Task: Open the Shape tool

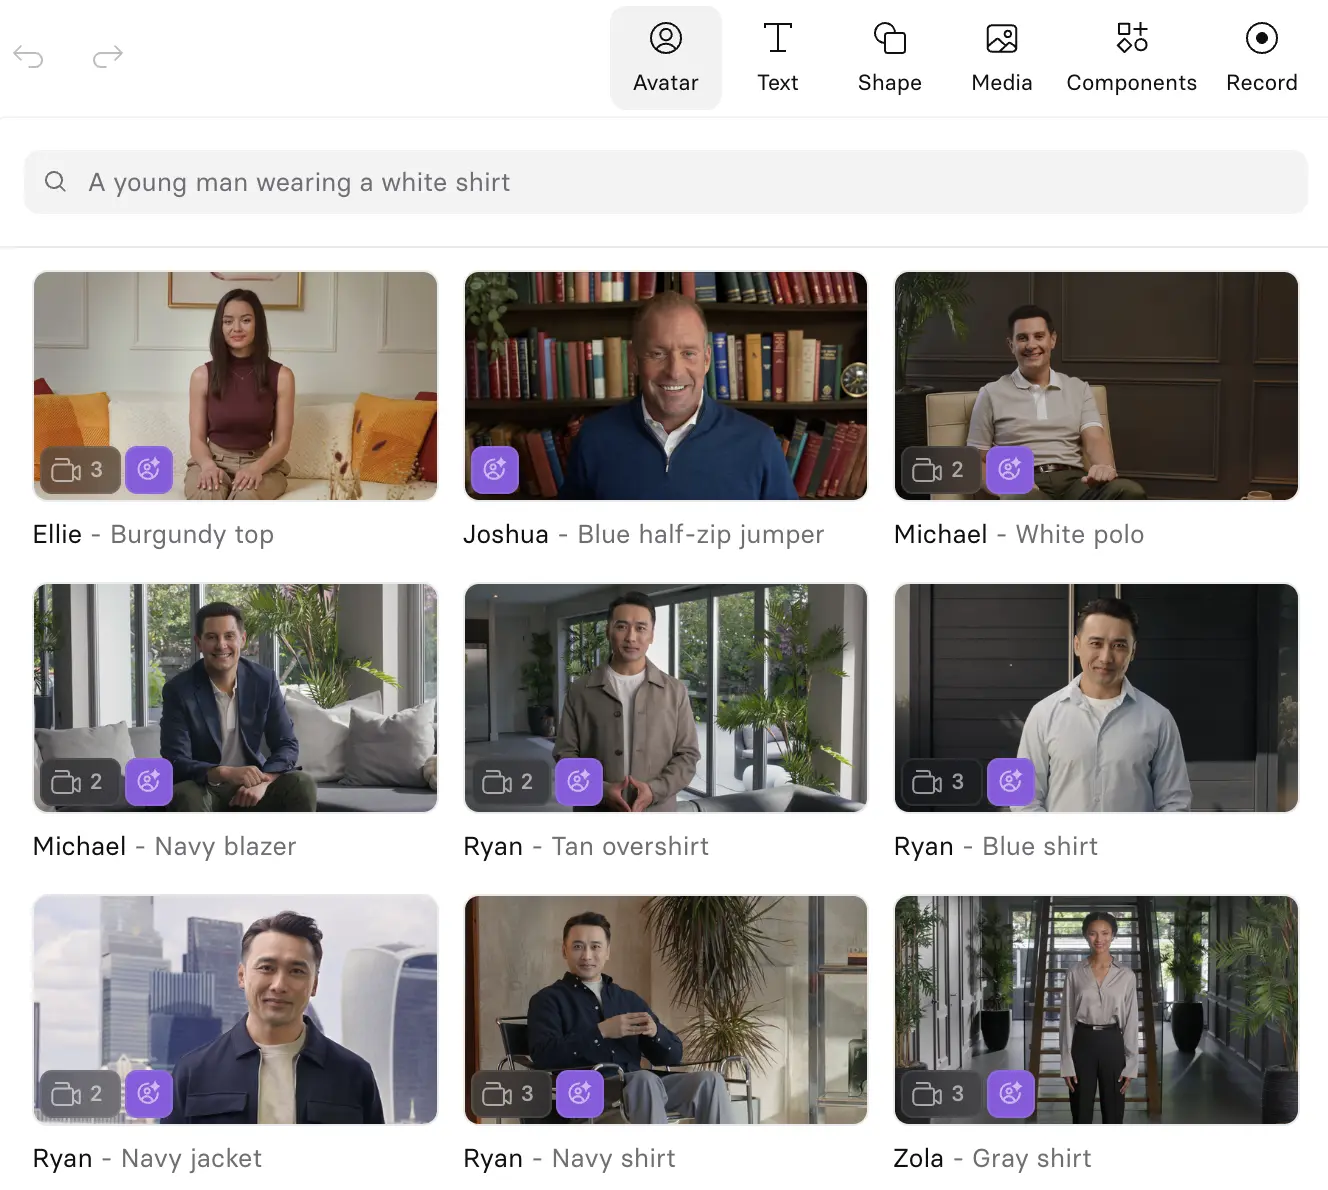Action: coord(890,58)
